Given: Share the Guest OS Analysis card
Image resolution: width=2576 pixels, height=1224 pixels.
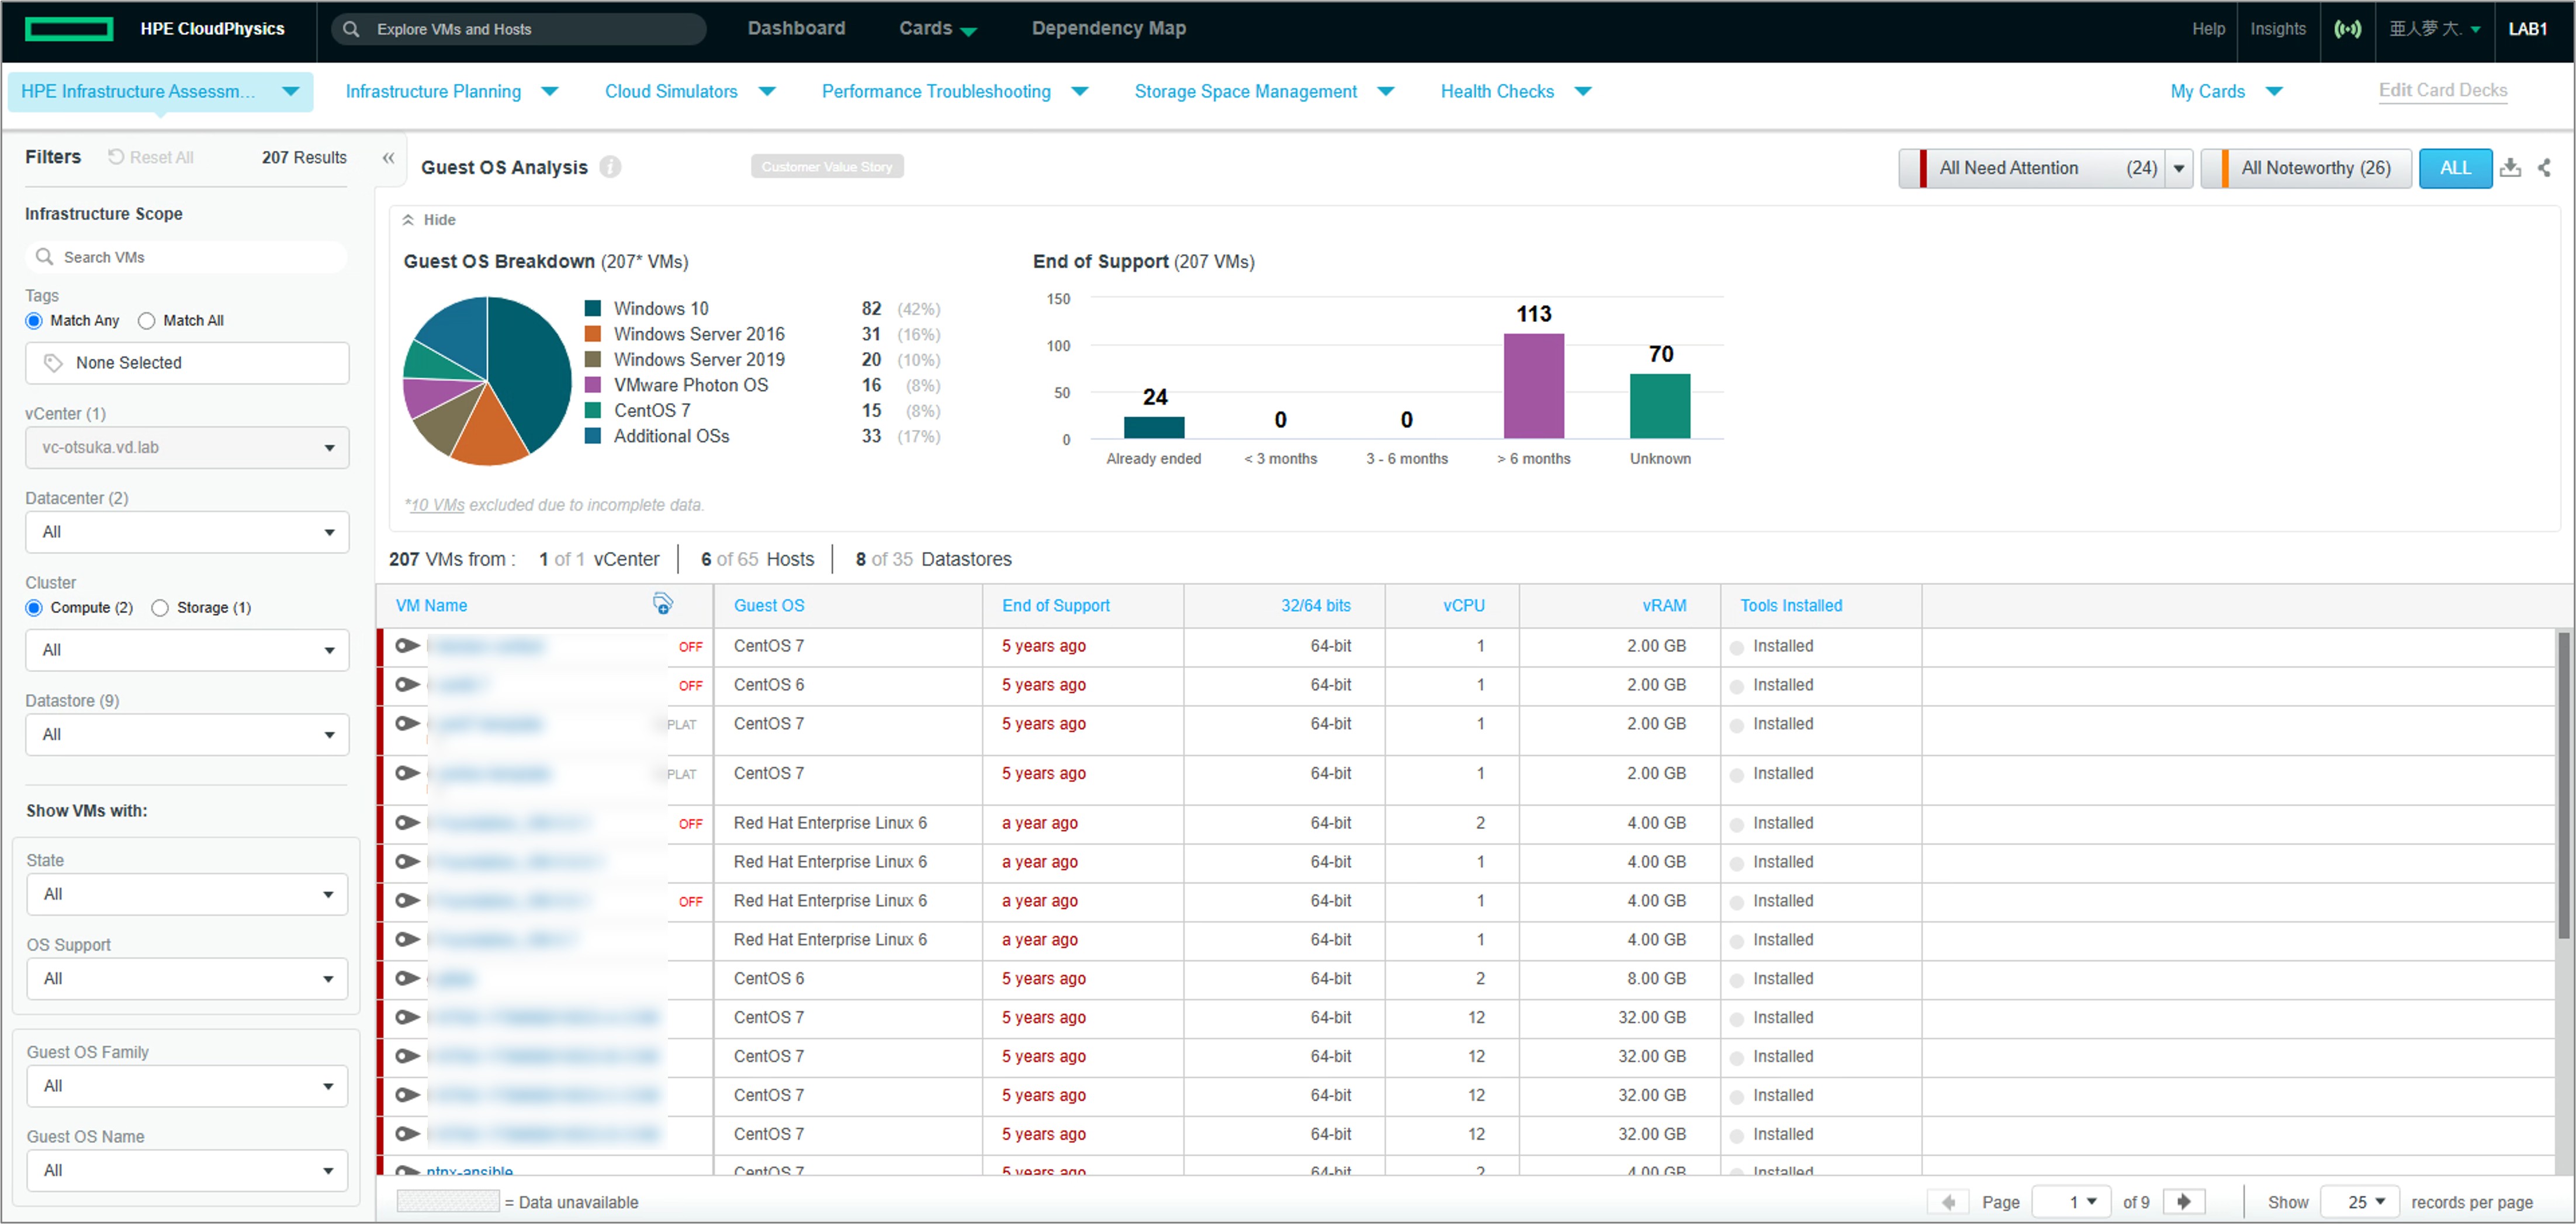Looking at the screenshot, I should pos(2544,168).
